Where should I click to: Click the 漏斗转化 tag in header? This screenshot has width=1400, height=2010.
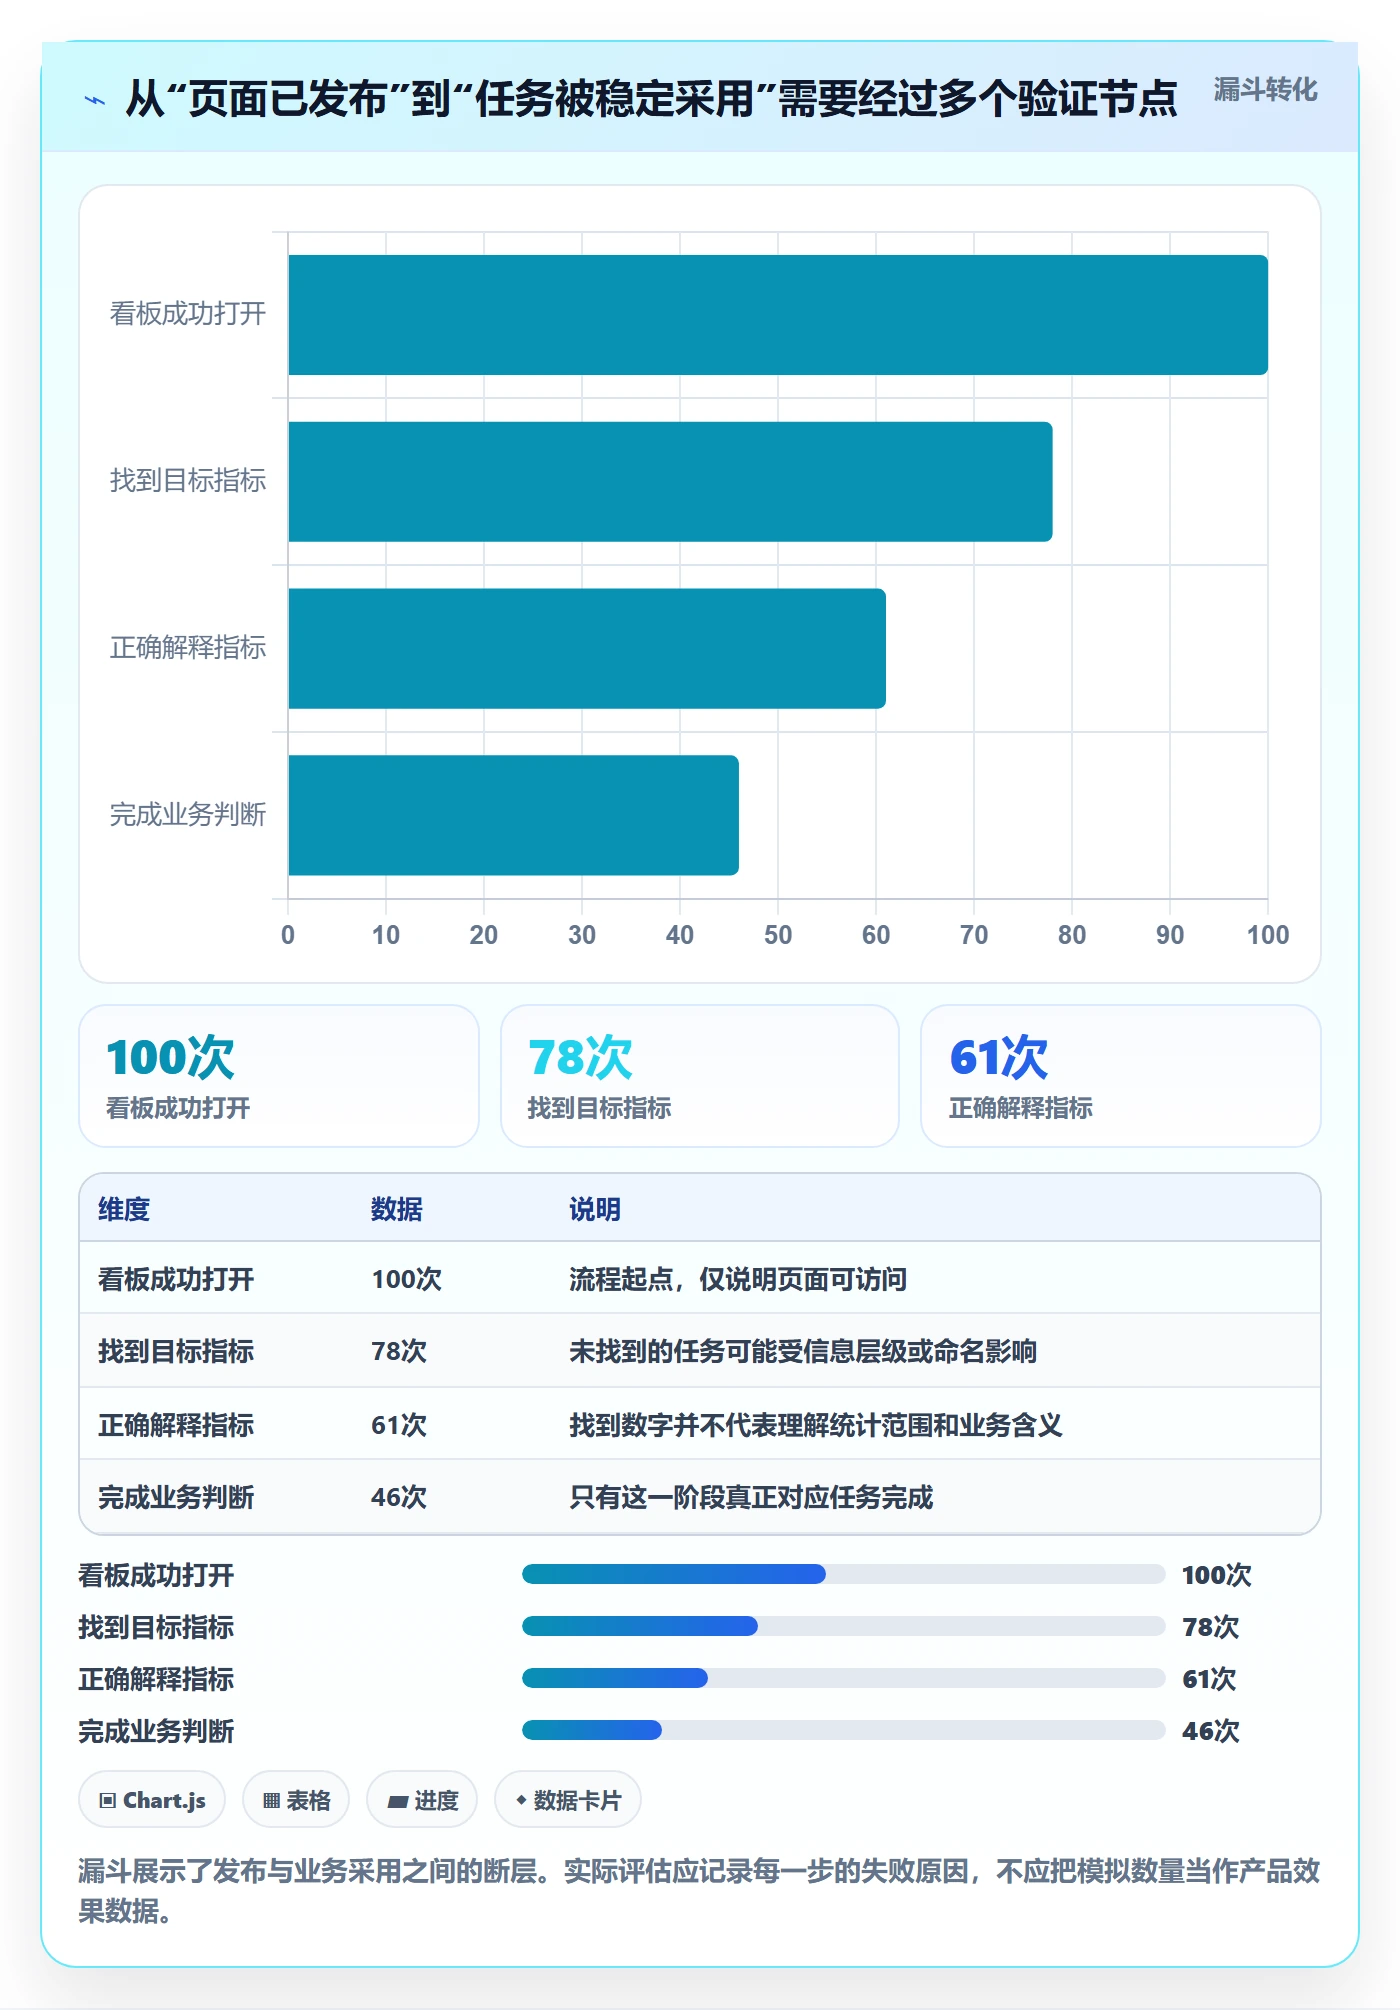coord(1265,90)
